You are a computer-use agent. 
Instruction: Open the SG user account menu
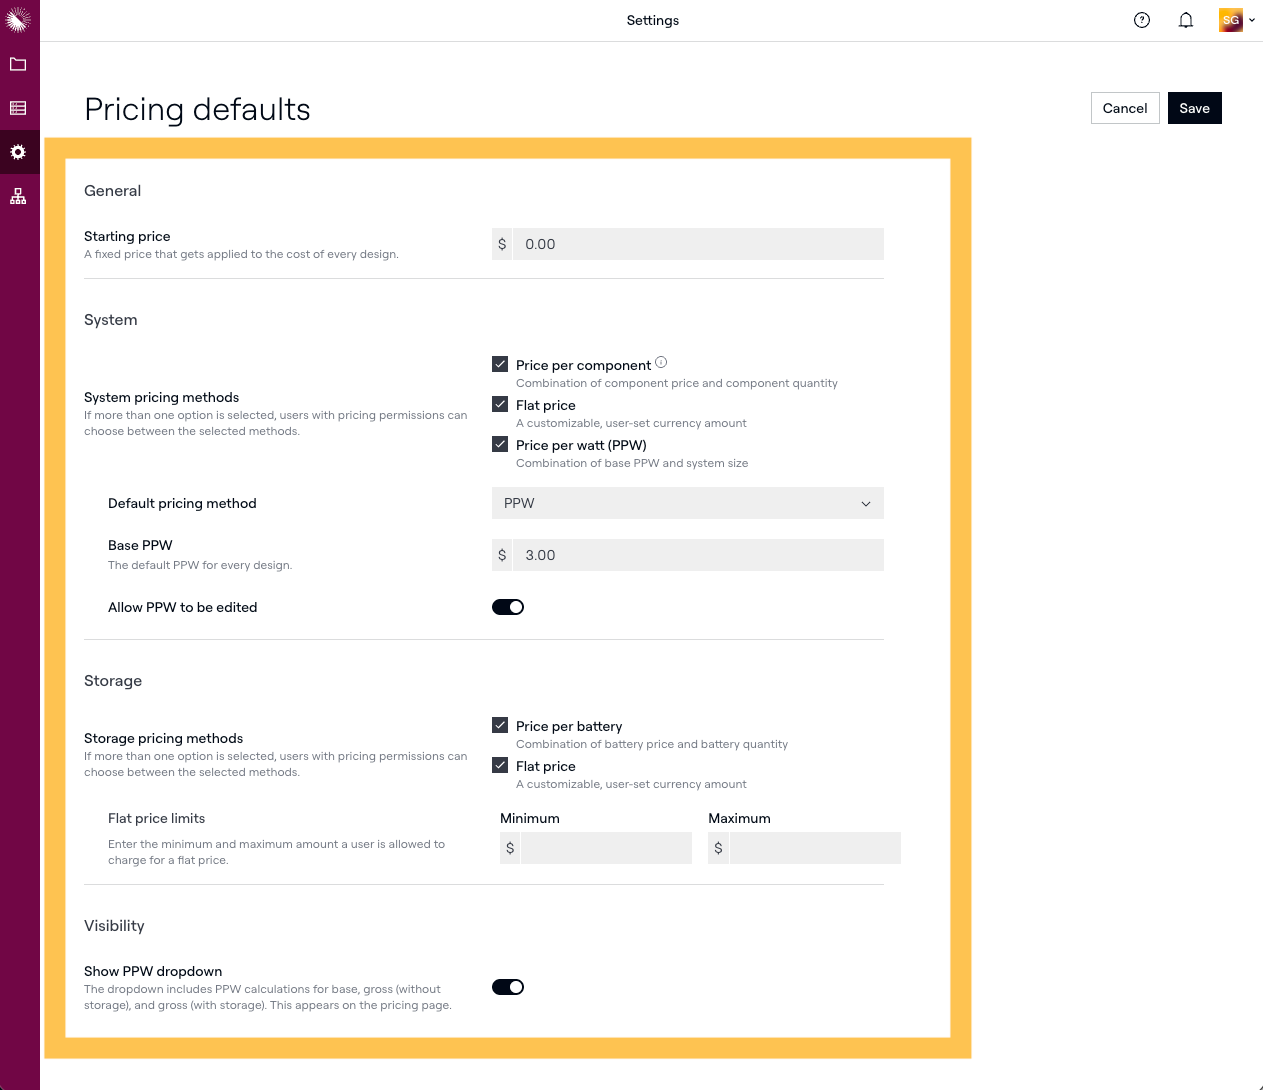coord(1237,20)
